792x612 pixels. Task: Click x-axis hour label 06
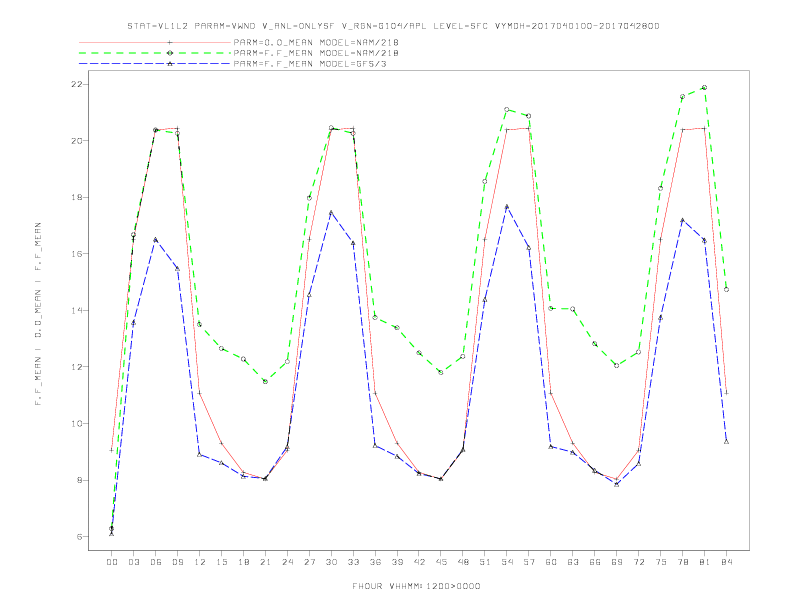tap(156, 562)
